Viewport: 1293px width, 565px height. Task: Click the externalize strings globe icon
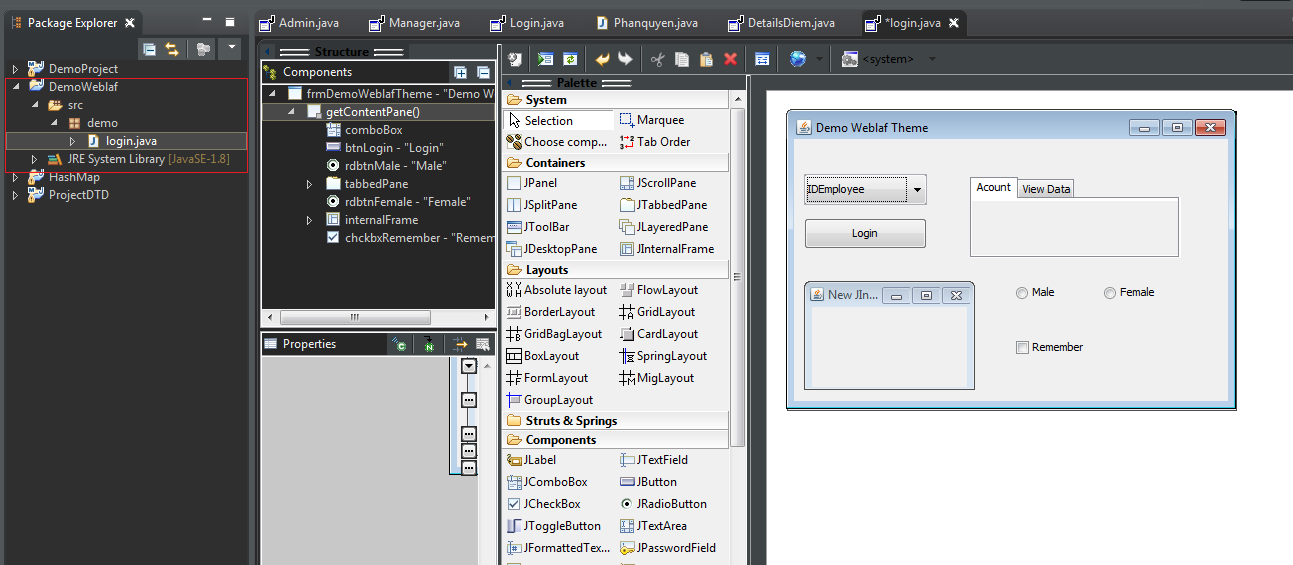coord(797,59)
